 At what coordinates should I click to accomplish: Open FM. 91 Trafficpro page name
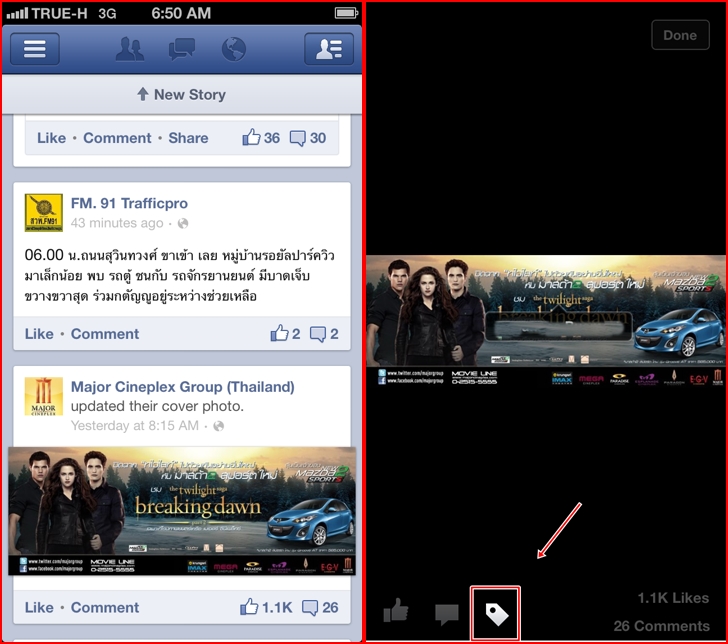(129, 203)
